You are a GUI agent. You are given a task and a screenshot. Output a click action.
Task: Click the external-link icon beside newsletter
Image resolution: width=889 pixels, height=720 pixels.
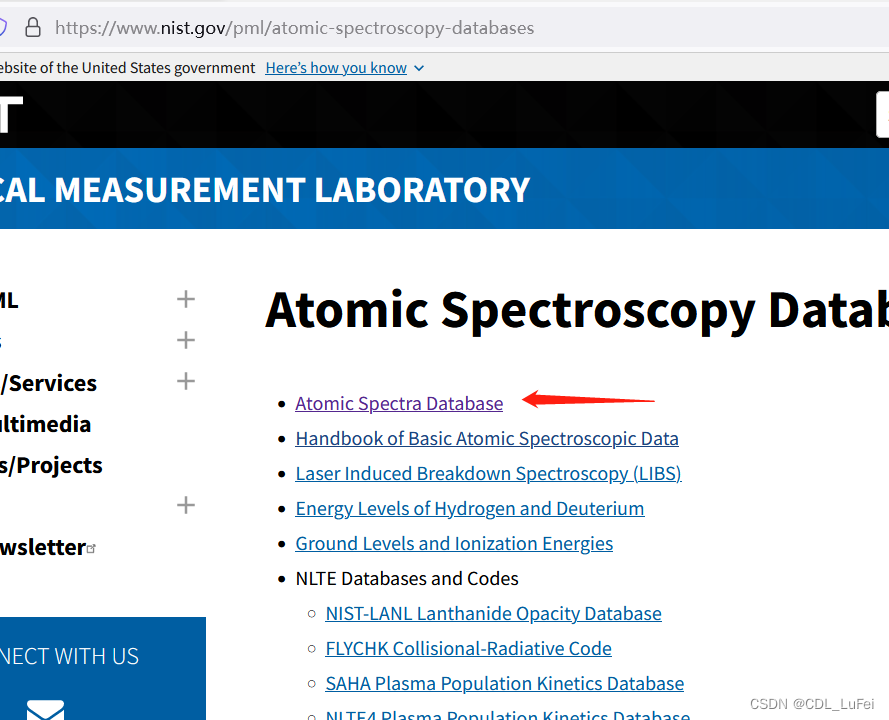[91, 548]
